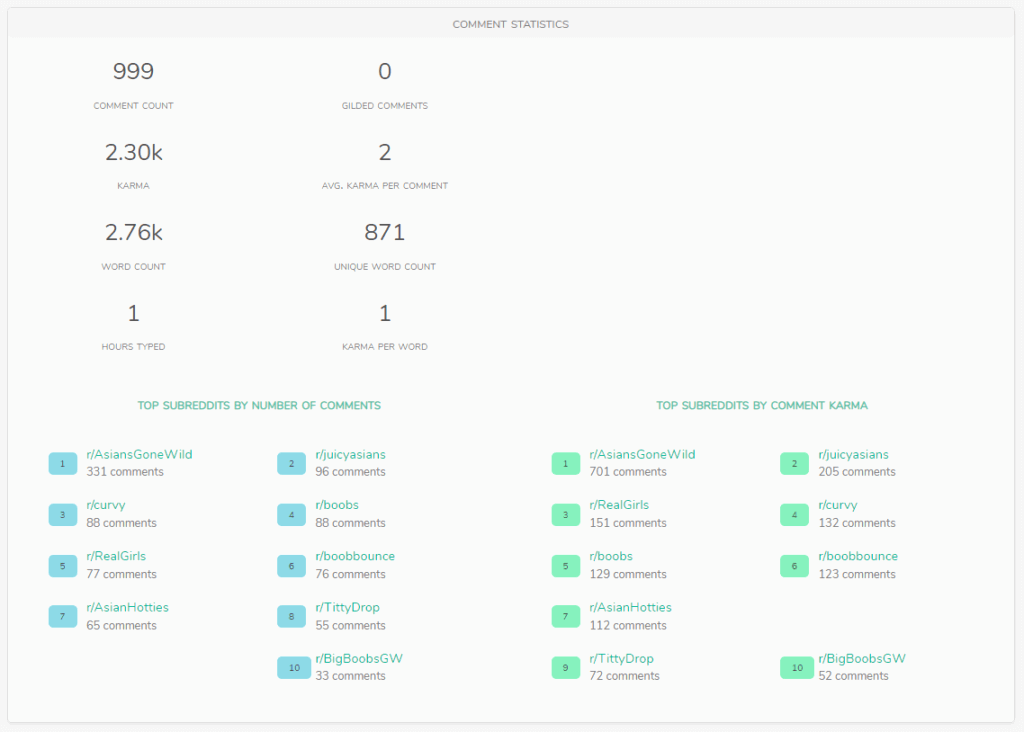Click the 871 unique word count value
The image size is (1024, 732).
point(385,232)
